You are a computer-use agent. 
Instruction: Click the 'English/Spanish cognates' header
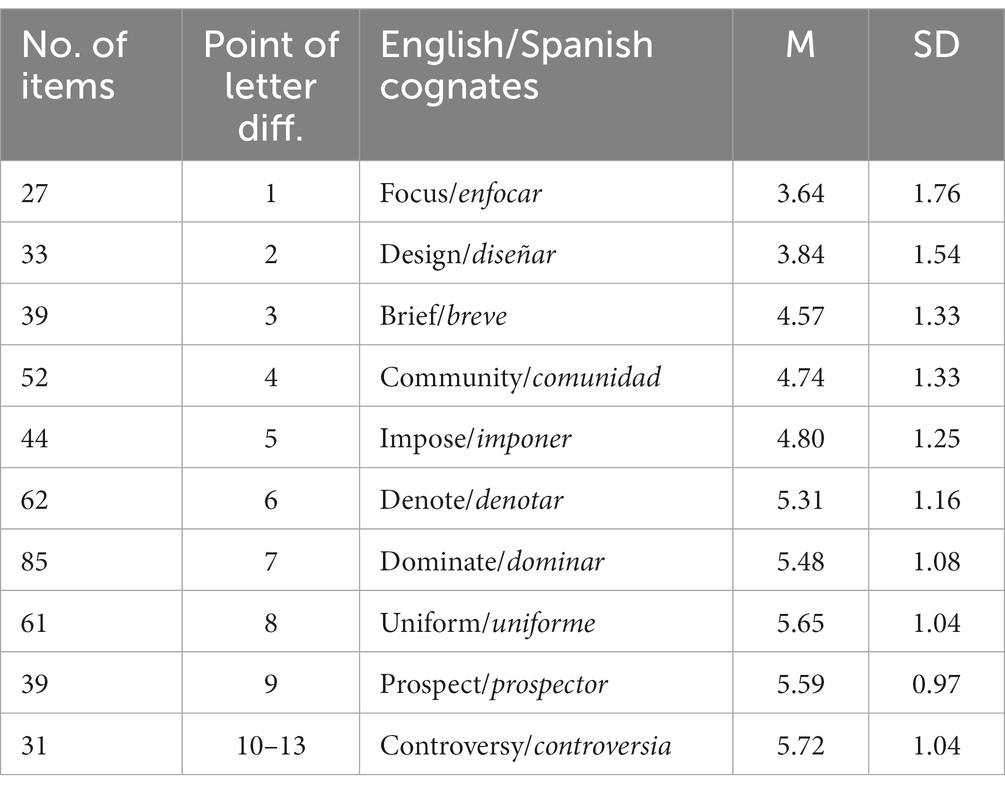point(516,65)
